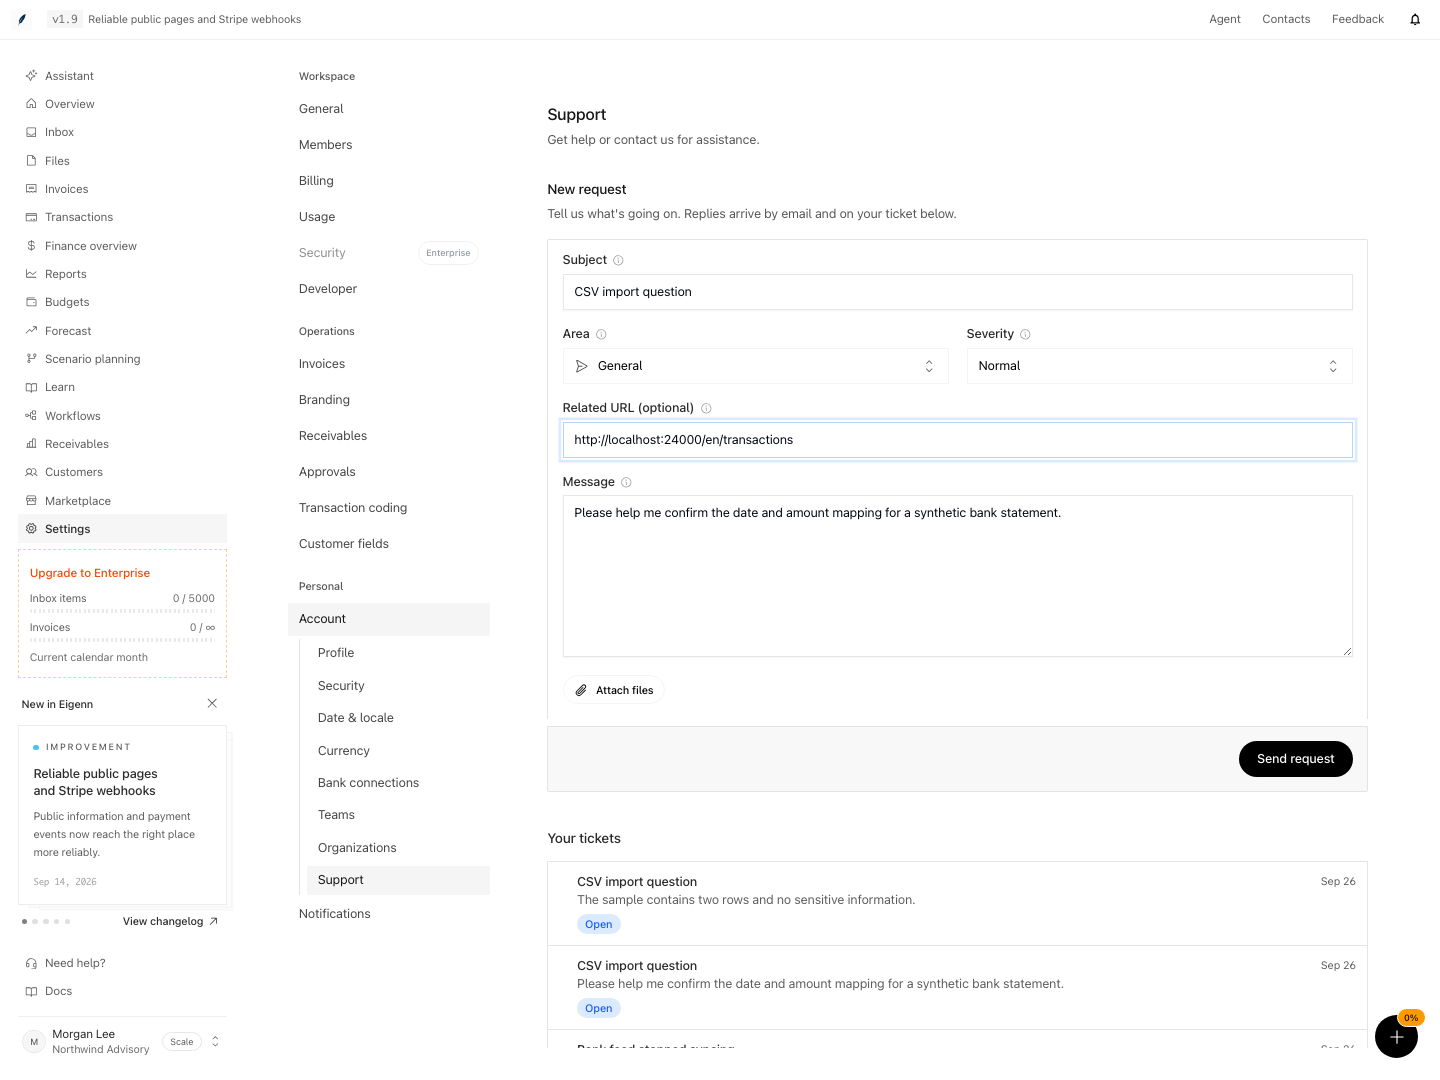Click the Agent link in header
Image resolution: width=1440 pixels, height=1080 pixels.
coord(1225,19)
